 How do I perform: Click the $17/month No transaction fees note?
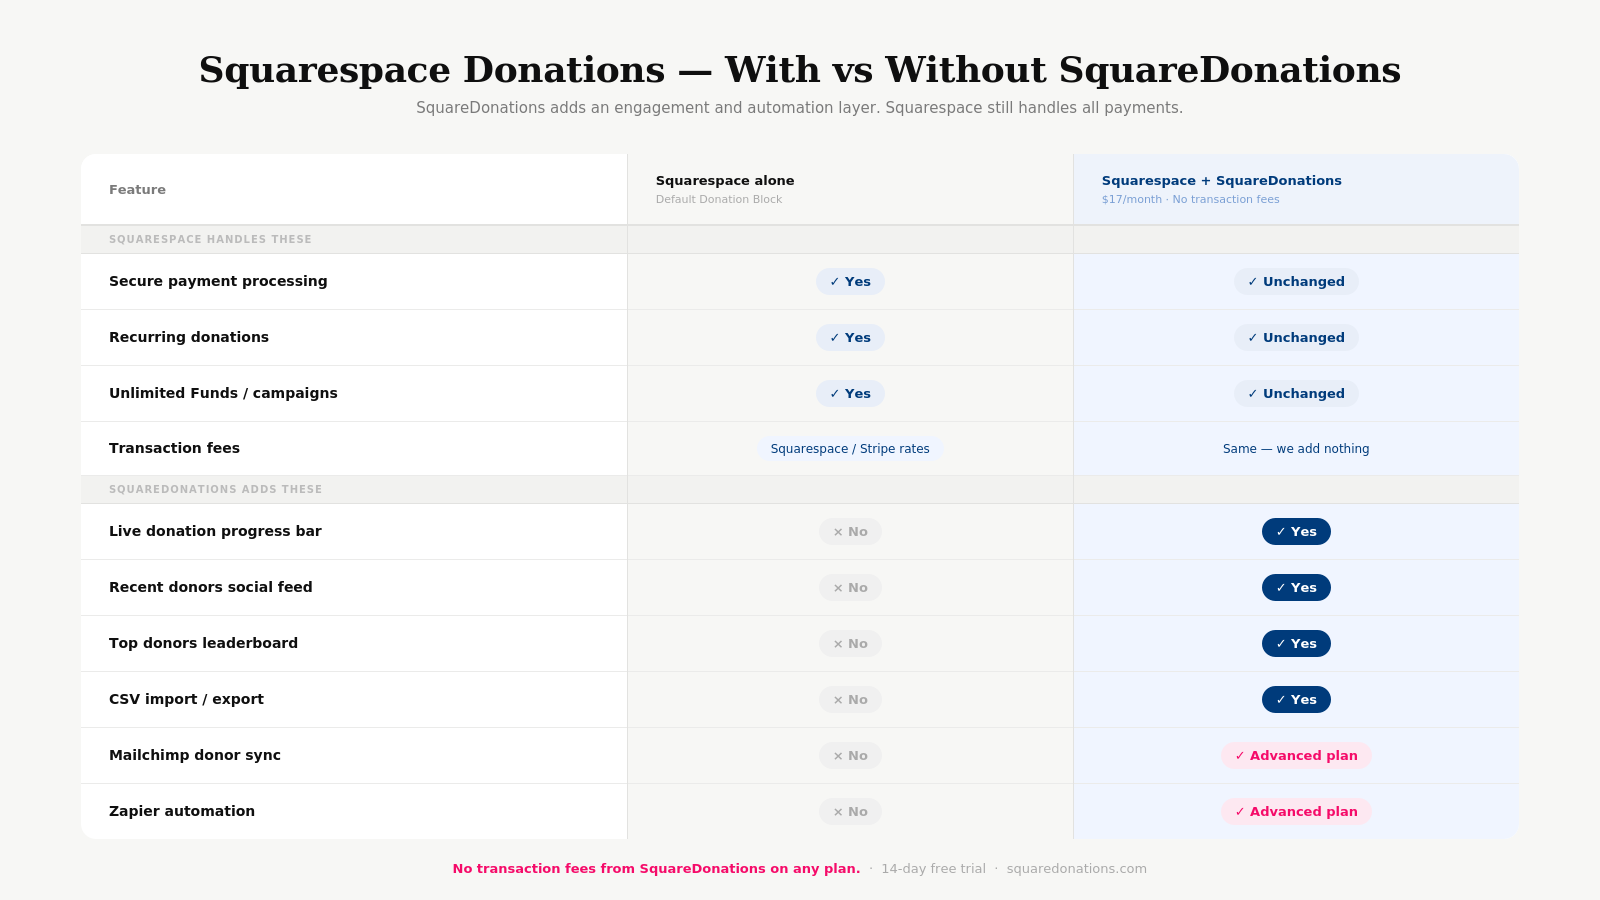1191,200
